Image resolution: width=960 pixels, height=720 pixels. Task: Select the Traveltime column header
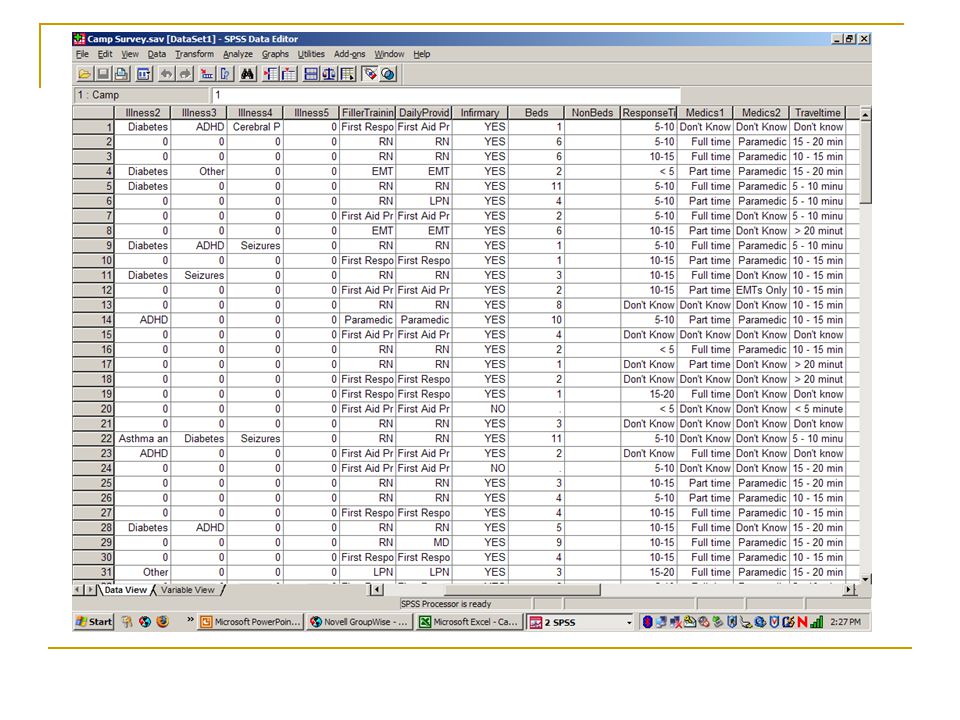pyautogui.click(x=817, y=113)
